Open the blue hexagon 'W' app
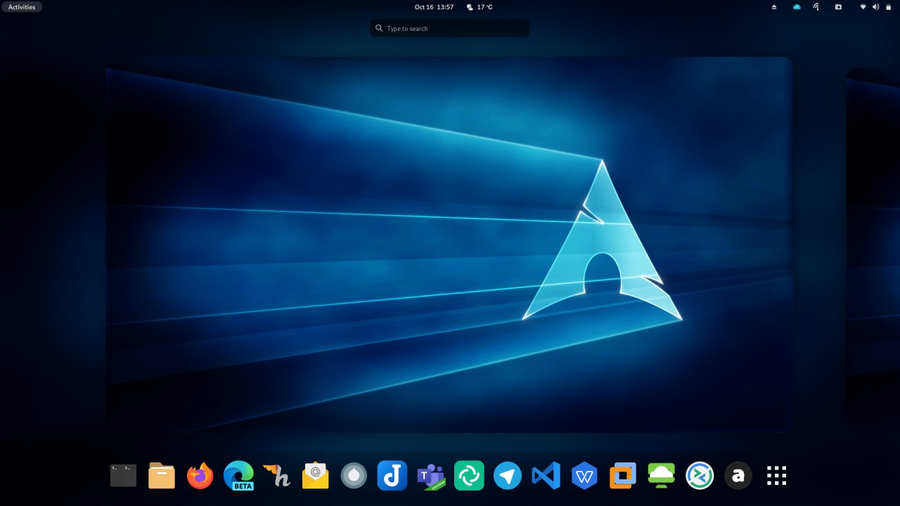 [584, 476]
